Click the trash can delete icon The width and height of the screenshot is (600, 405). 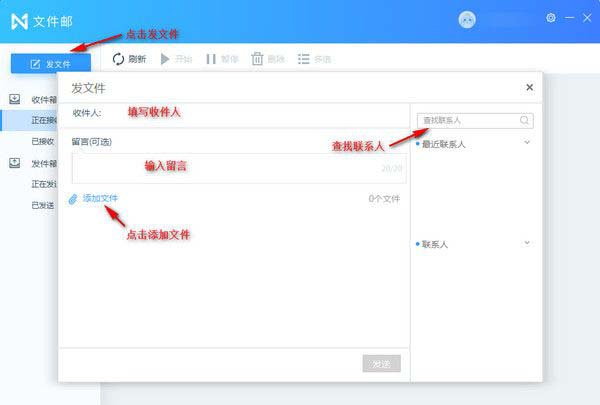coord(257,59)
